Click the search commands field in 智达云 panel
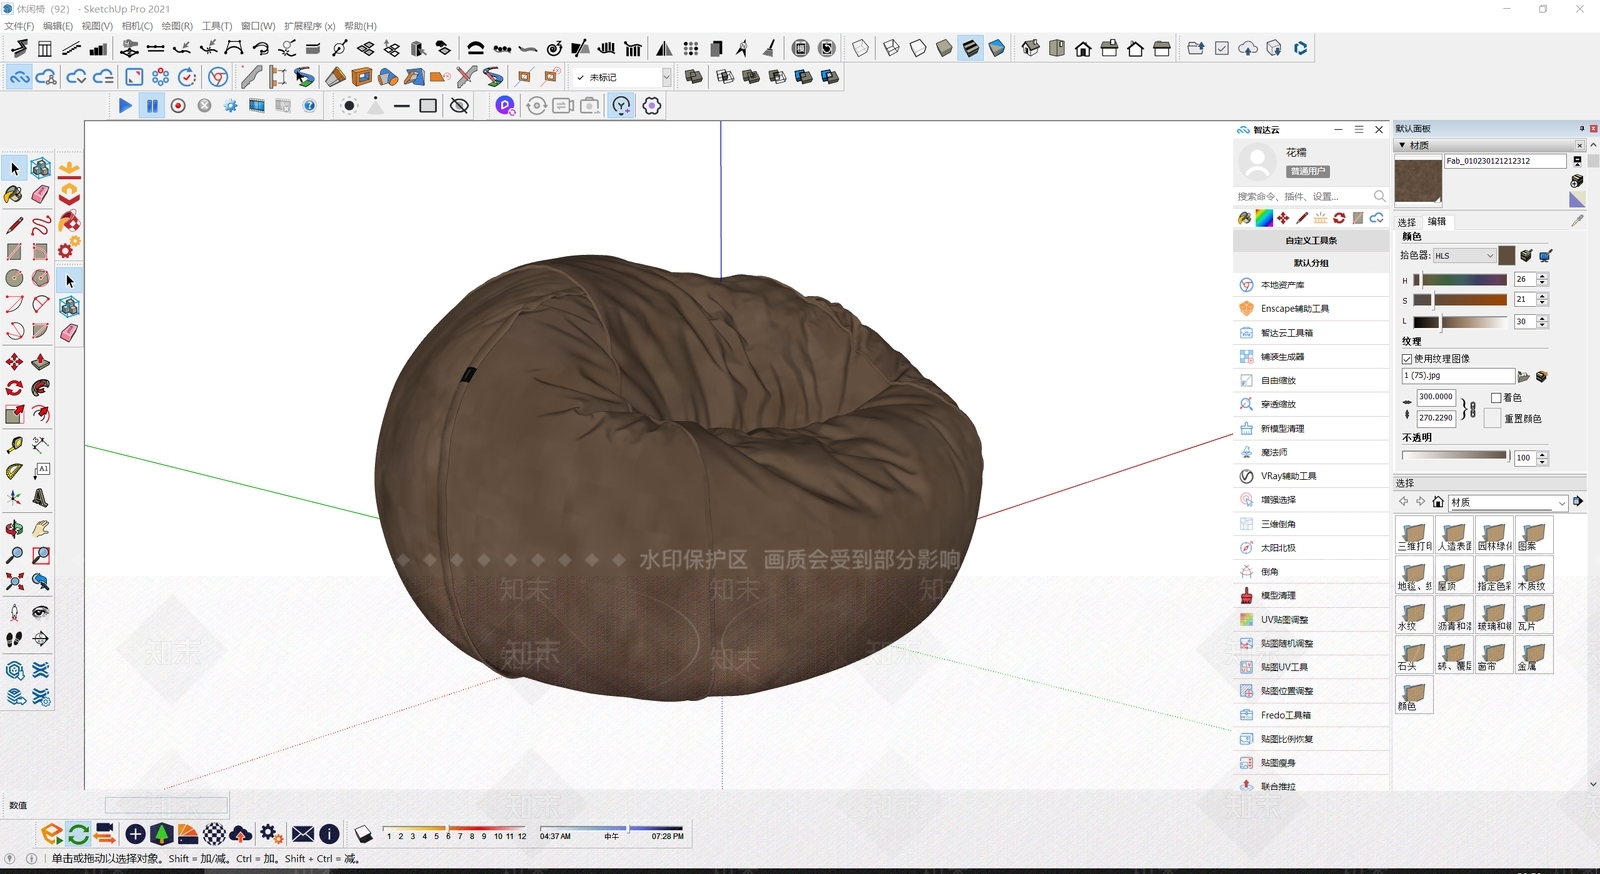Viewport: 1600px width, 874px height. (x=1311, y=196)
